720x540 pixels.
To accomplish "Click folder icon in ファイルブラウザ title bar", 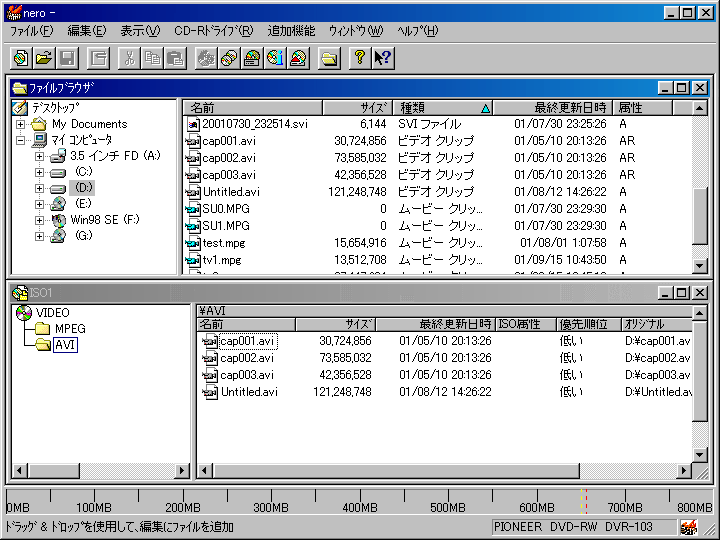I will click(x=20, y=87).
